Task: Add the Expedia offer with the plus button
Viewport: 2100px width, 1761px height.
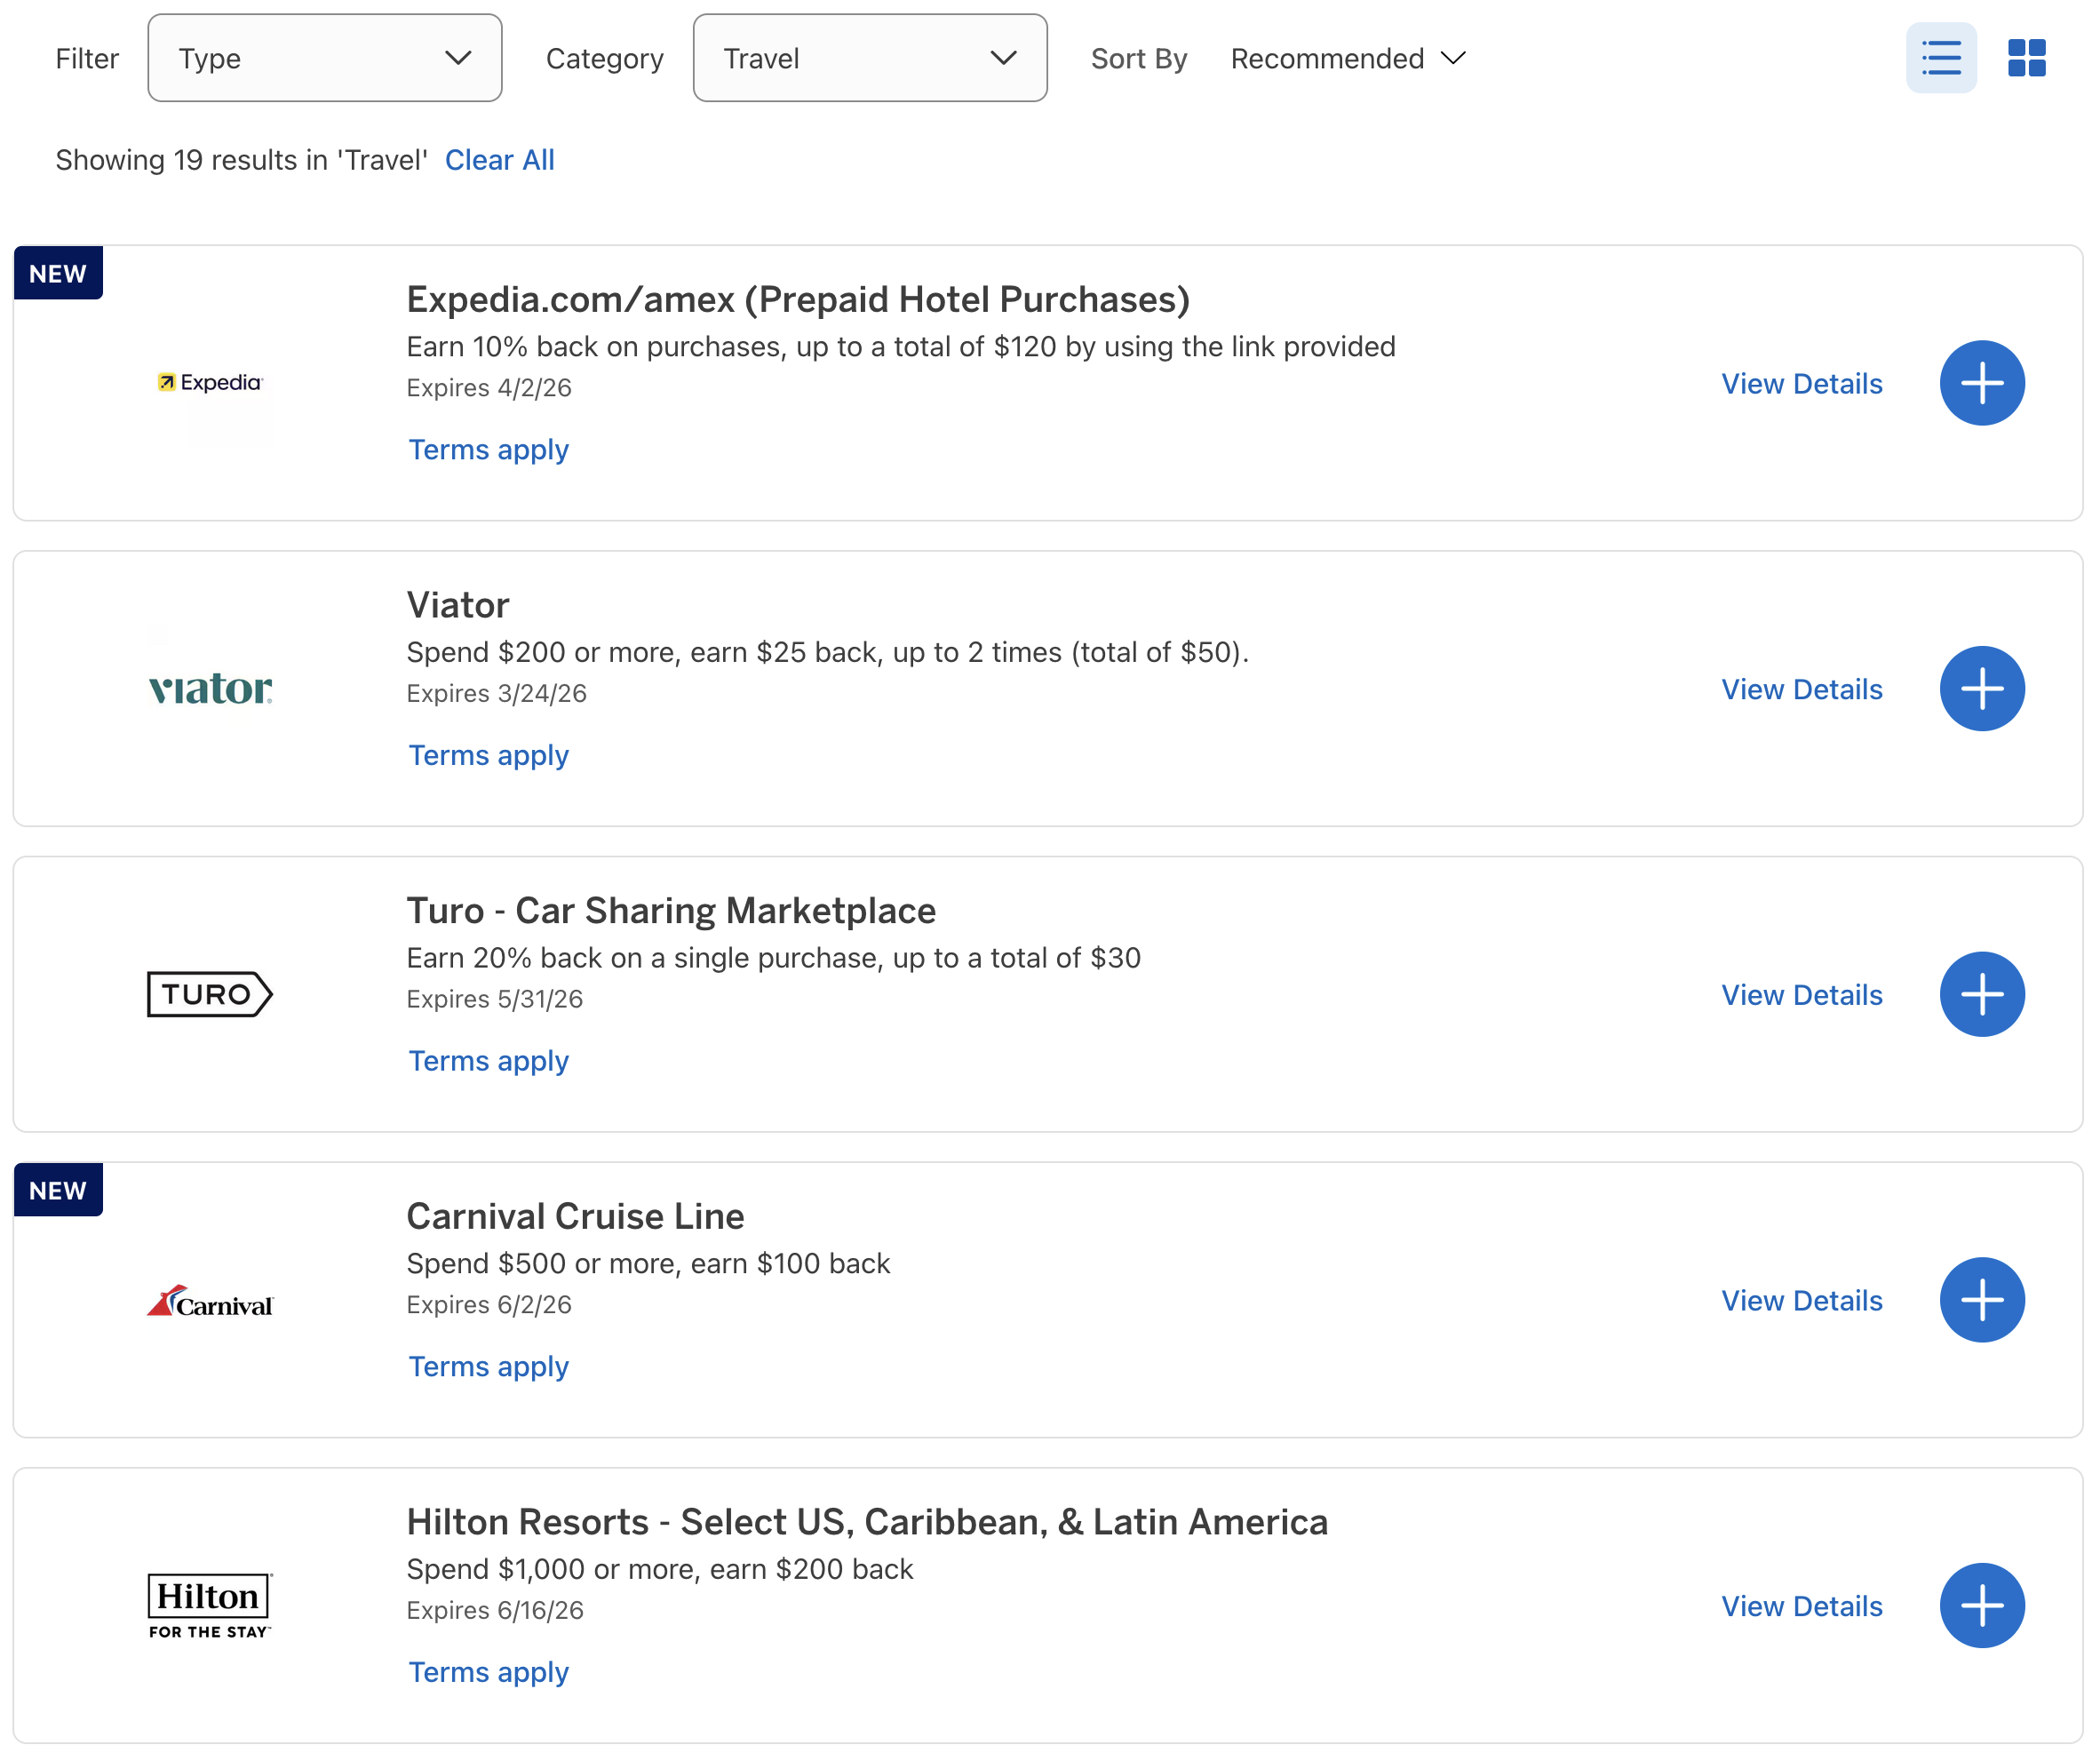Action: tap(1982, 382)
